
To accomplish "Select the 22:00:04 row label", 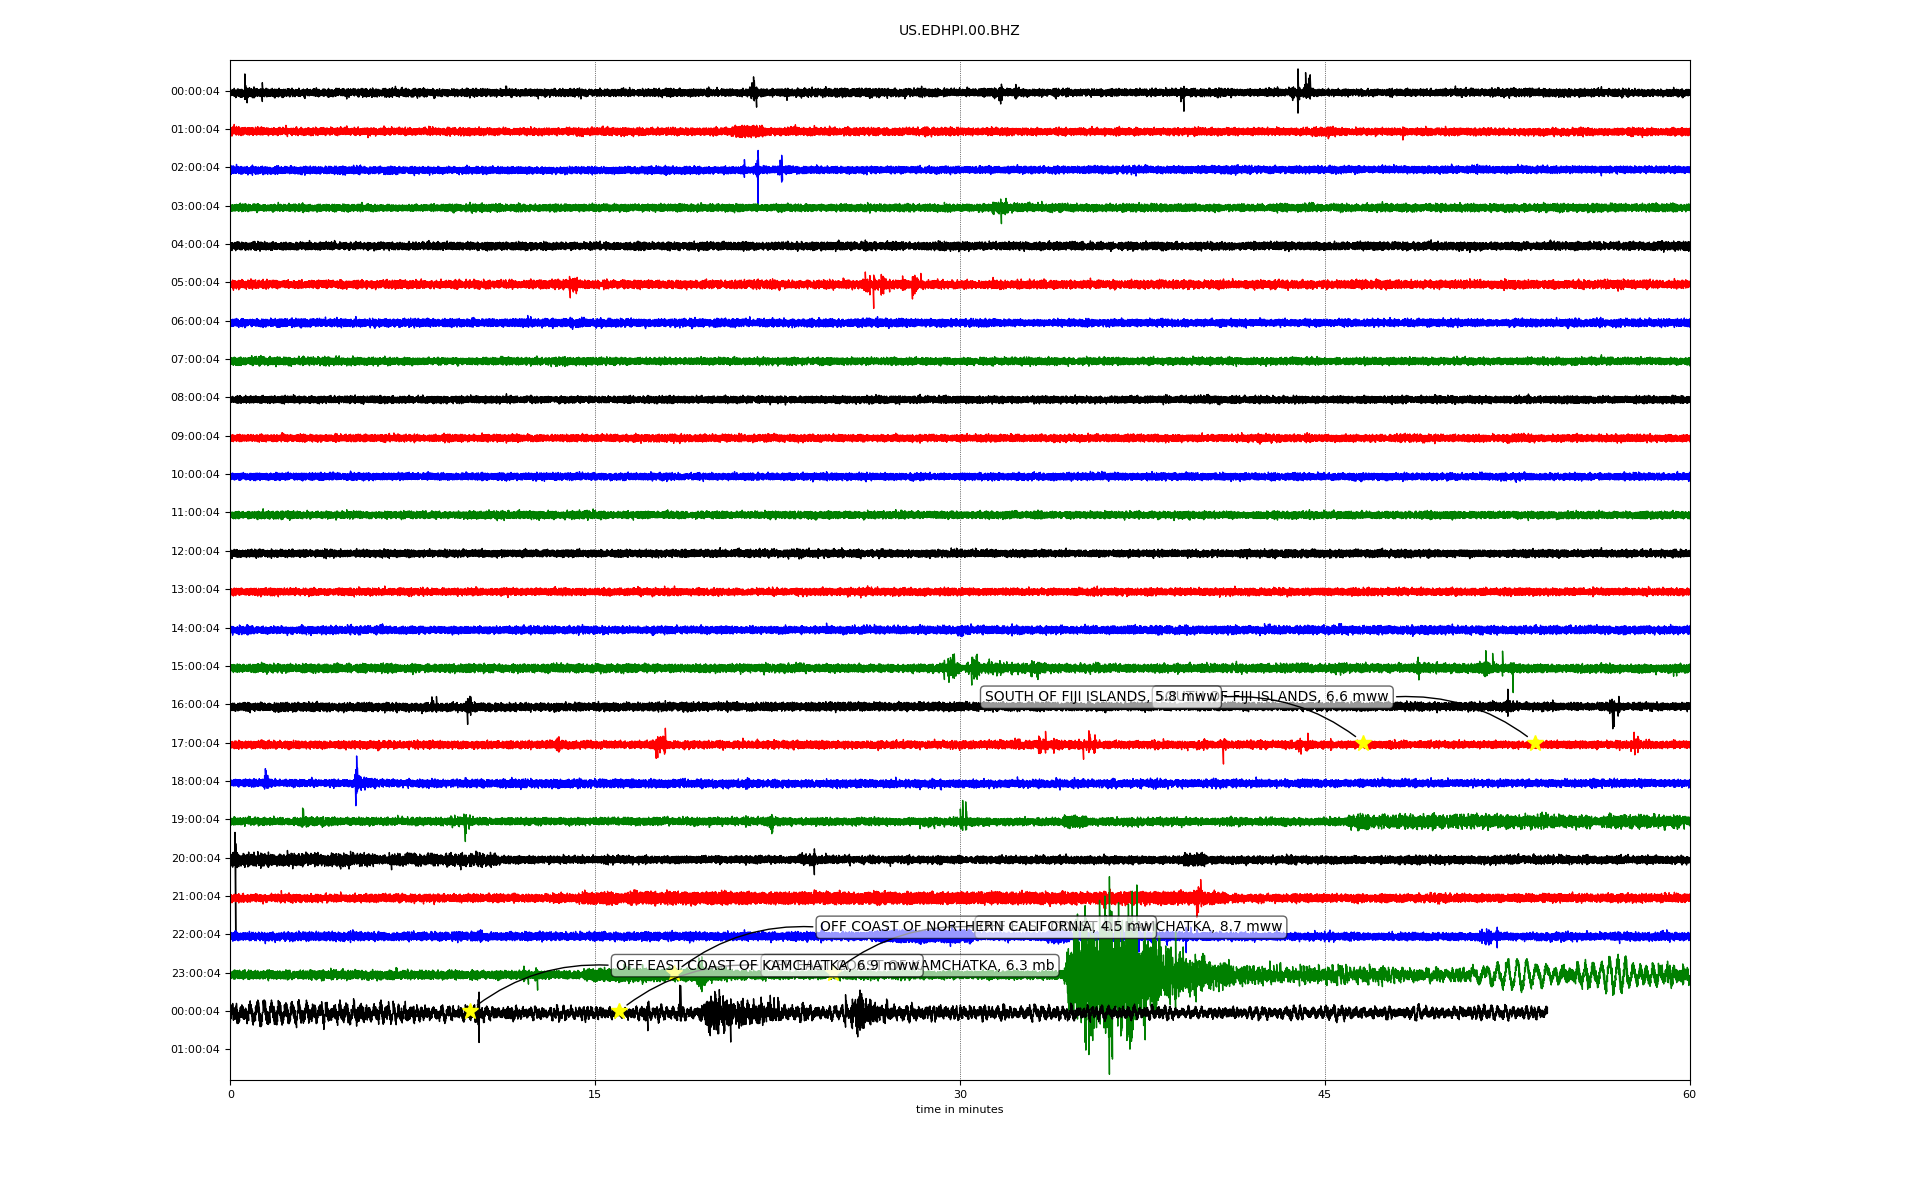I will click(x=195, y=935).
